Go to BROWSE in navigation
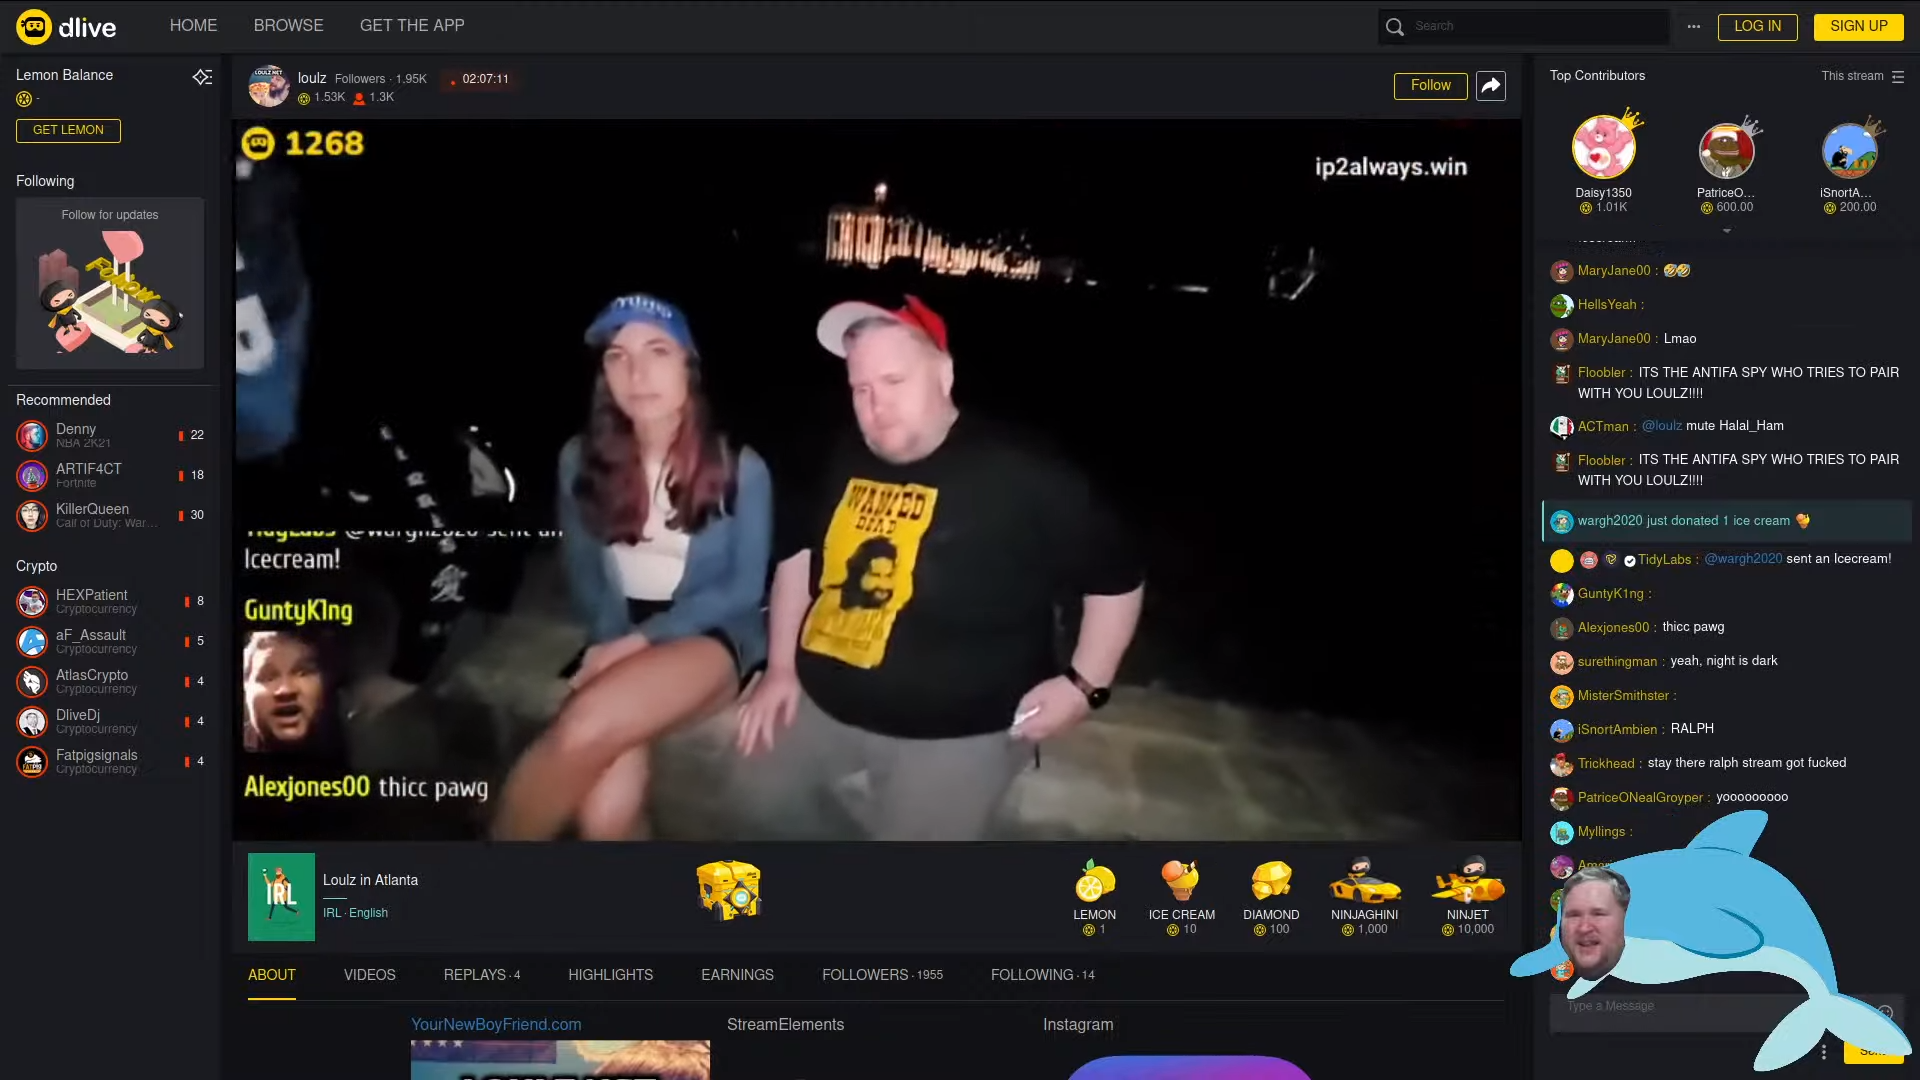Image resolution: width=1920 pixels, height=1080 pixels. [x=288, y=26]
